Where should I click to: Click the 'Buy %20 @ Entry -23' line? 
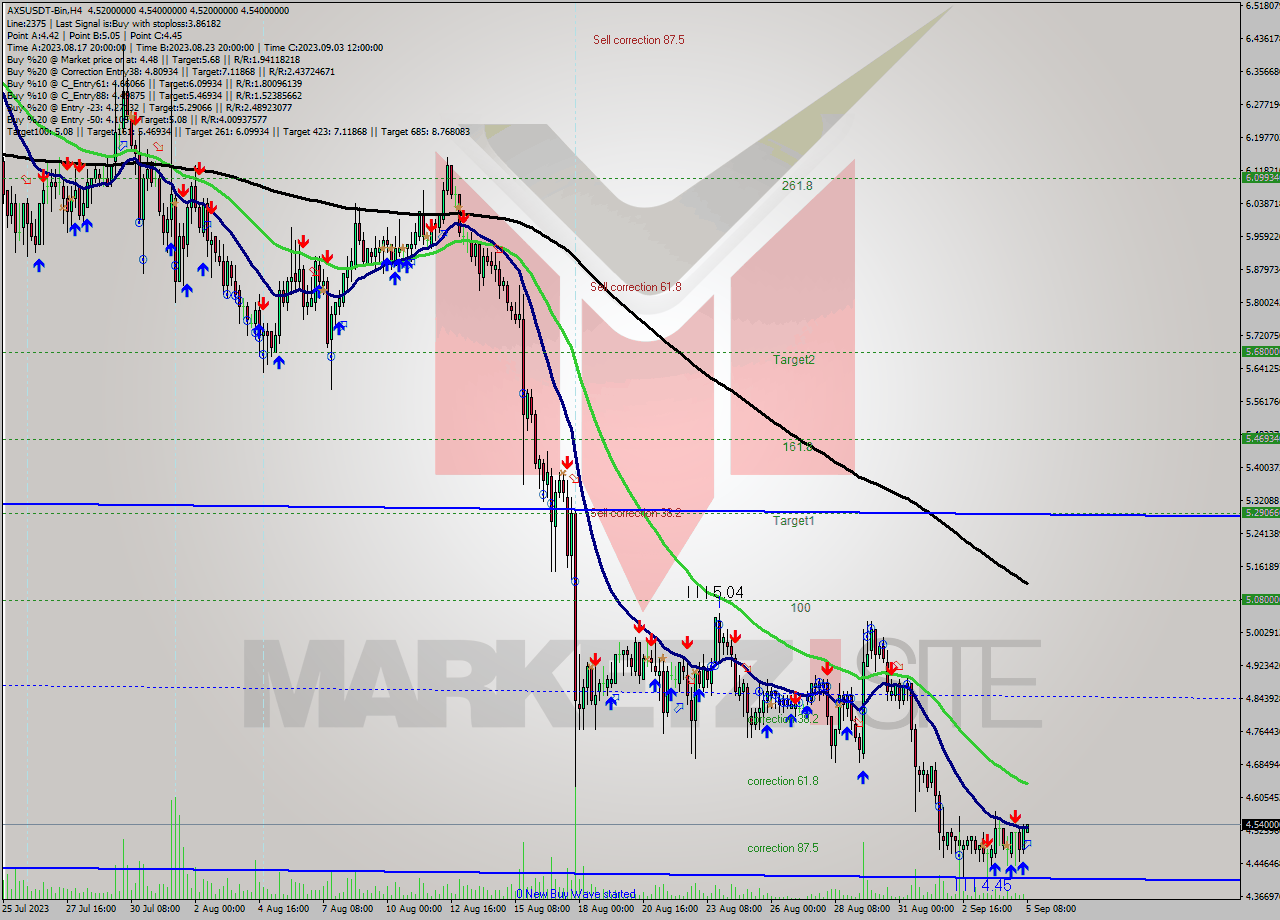[149, 107]
